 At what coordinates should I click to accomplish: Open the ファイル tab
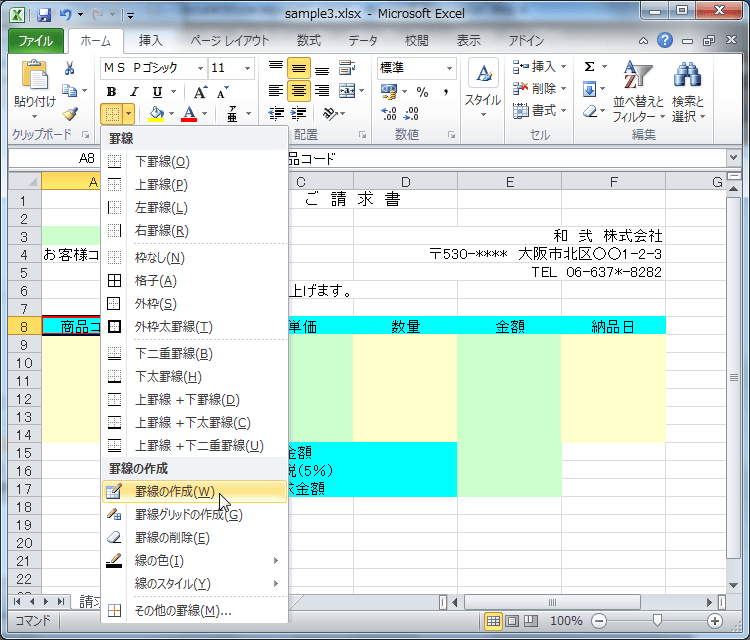click(36, 41)
